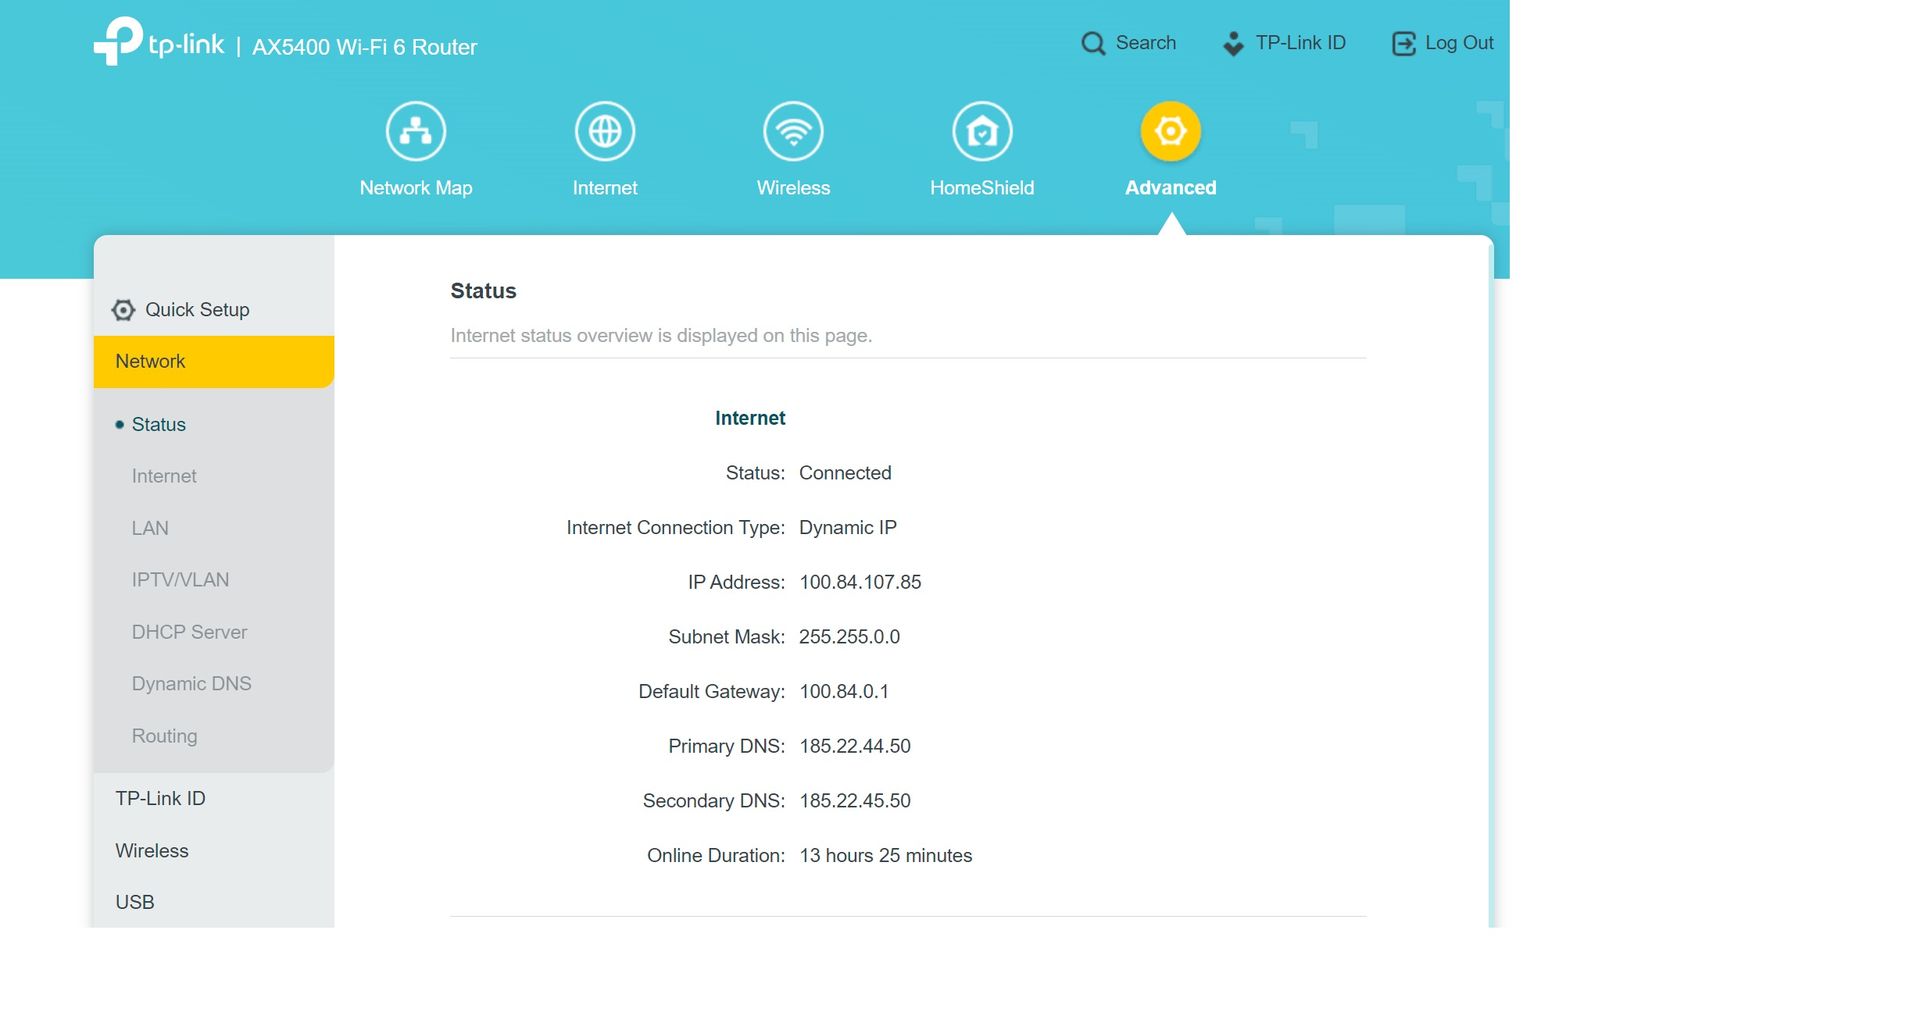Screen dimensions: 1920x1012
Task: Open Internet submenu under Network
Action: (164, 476)
